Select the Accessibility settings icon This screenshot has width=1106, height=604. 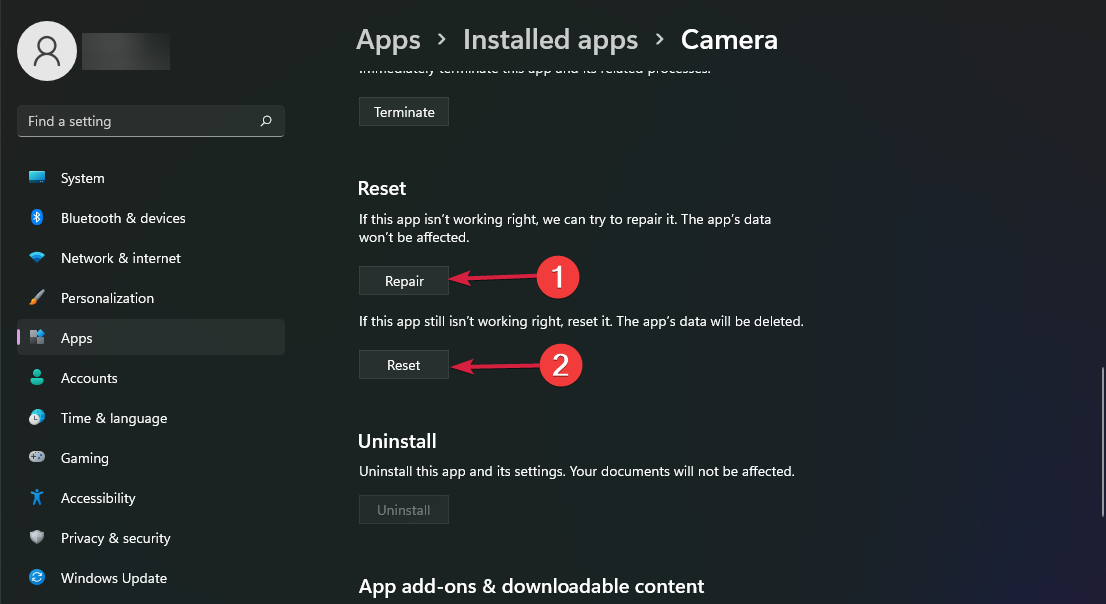click(37, 498)
